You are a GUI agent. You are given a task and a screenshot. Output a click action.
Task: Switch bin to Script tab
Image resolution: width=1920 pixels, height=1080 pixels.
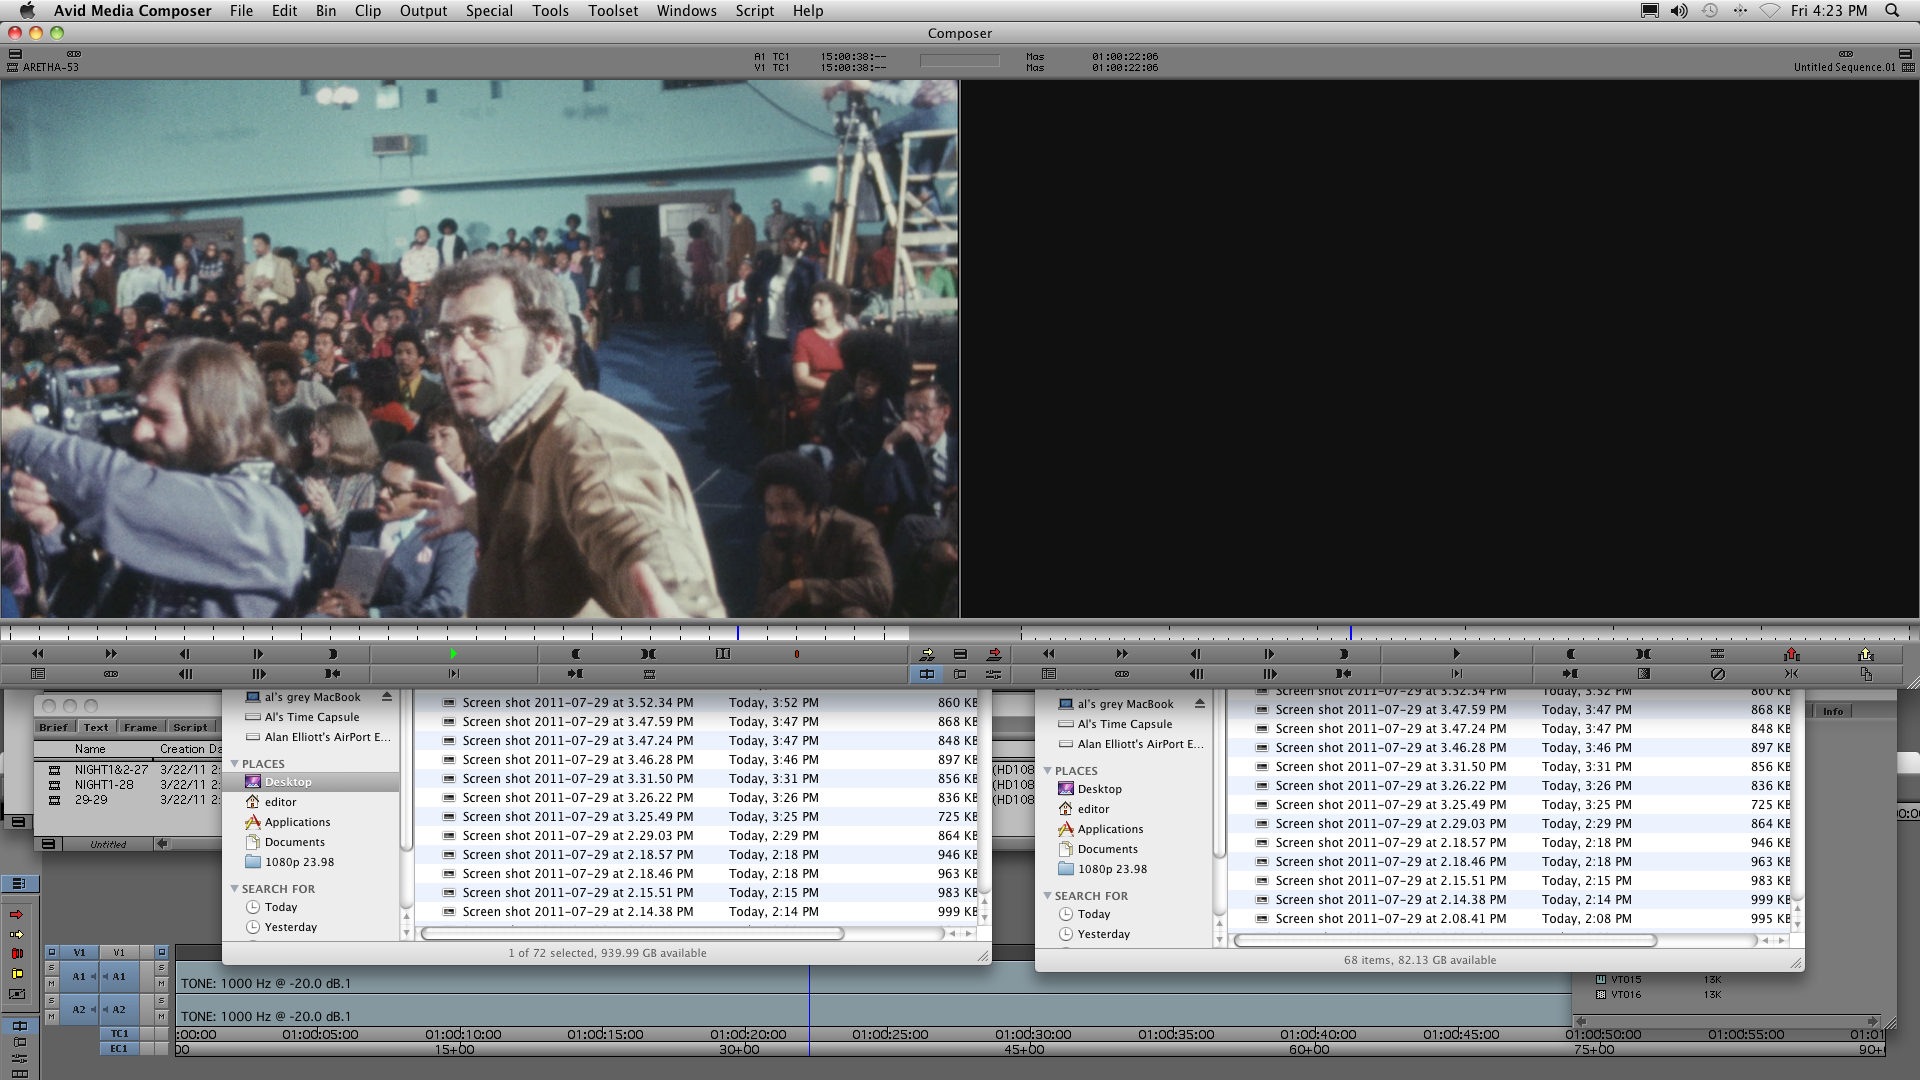[190, 727]
